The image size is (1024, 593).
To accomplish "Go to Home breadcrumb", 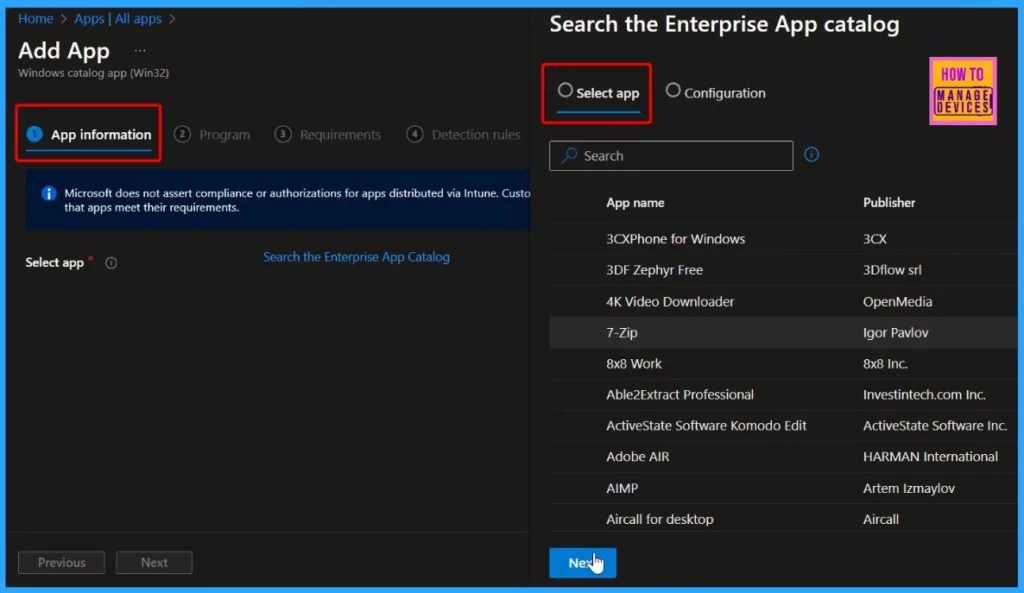I will 36,19.
